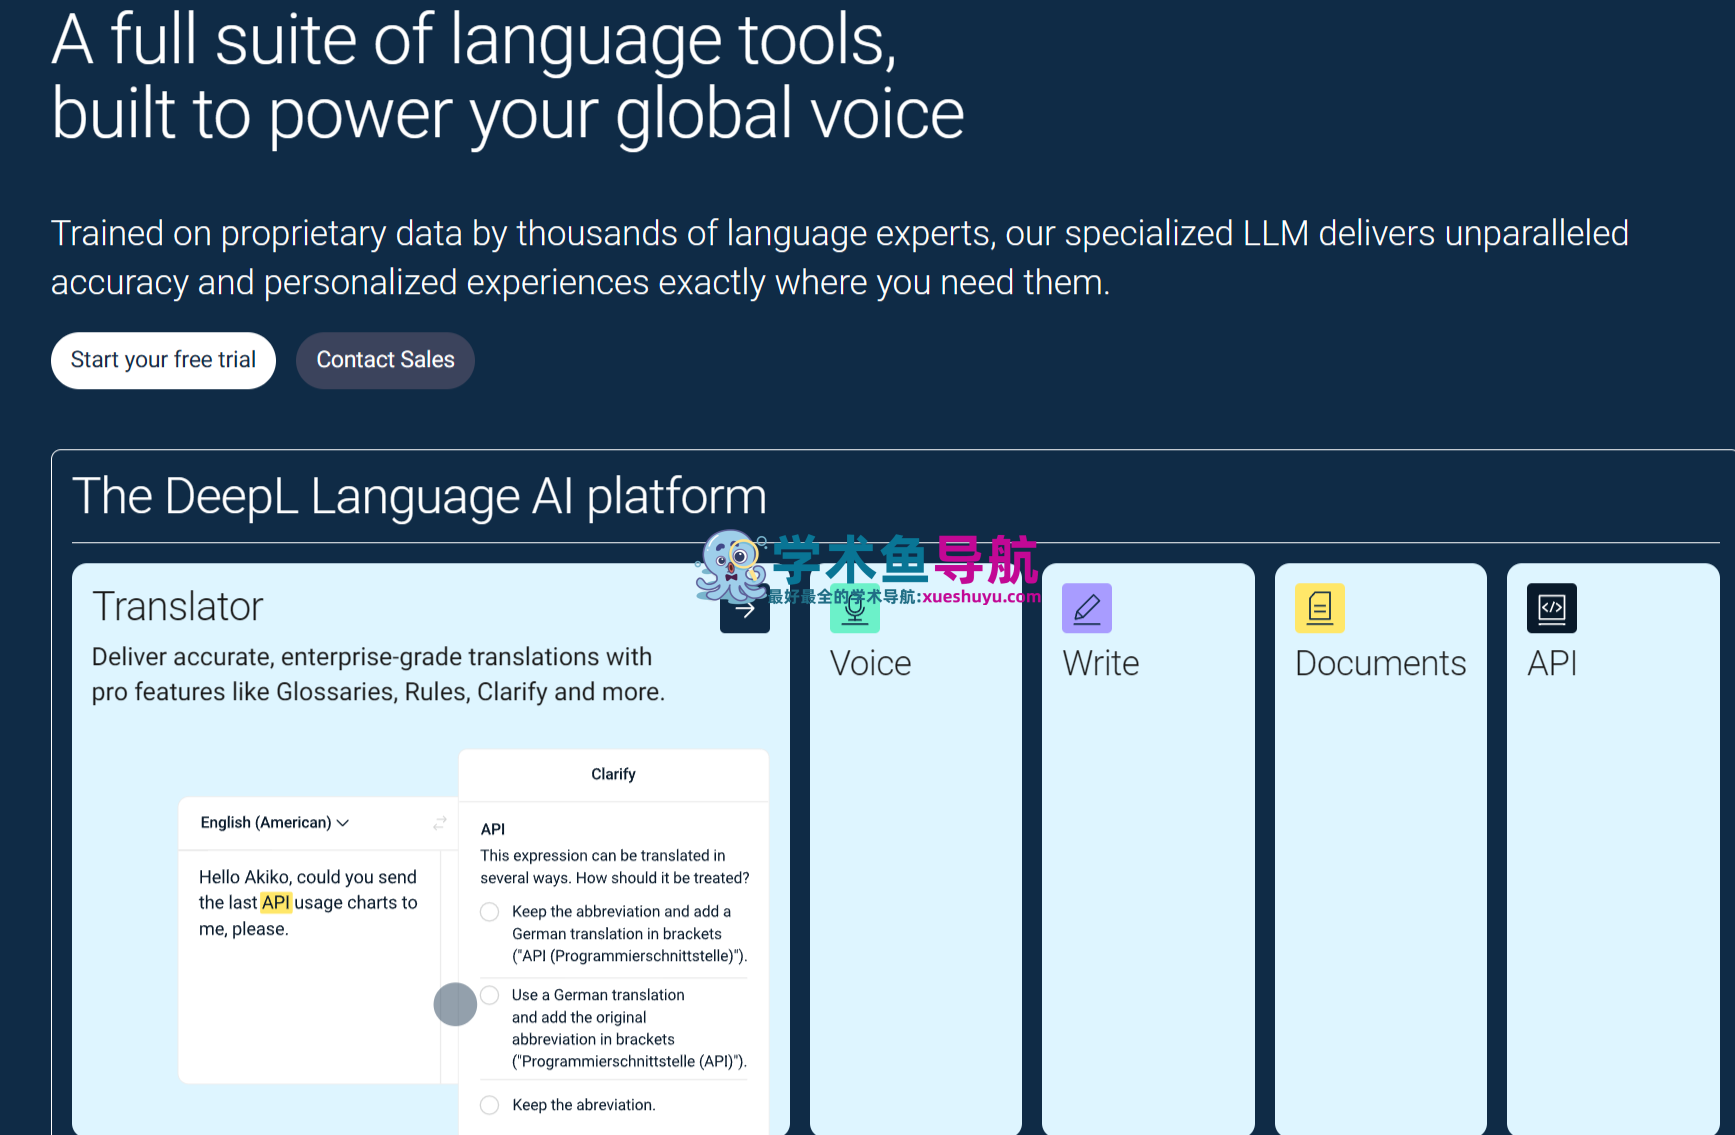Click the gray circular handle beside the text box

455,1004
